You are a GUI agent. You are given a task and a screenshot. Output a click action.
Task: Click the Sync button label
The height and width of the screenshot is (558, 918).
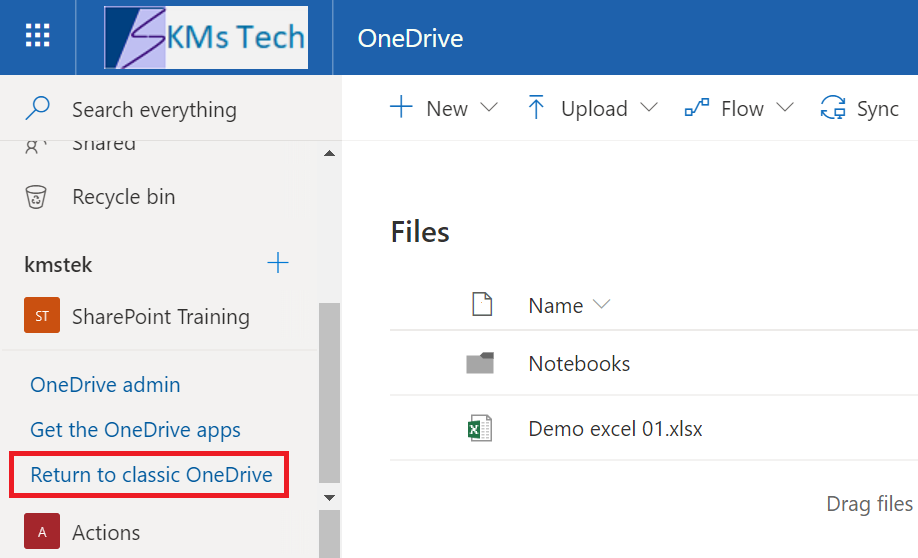pyautogui.click(x=878, y=109)
